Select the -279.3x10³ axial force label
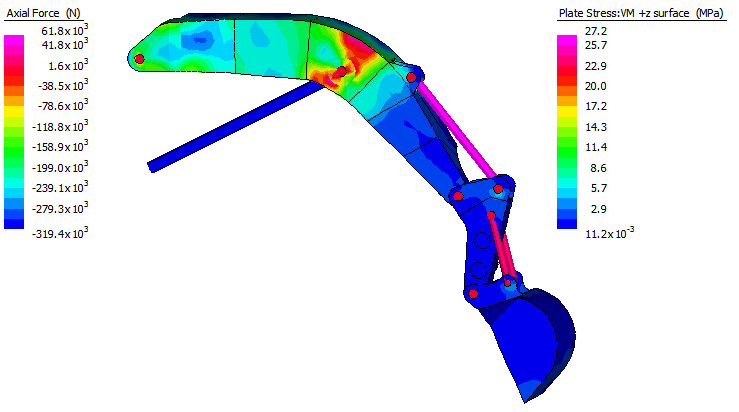The height and width of the screenshot is (412, 739). click(60, 208)
